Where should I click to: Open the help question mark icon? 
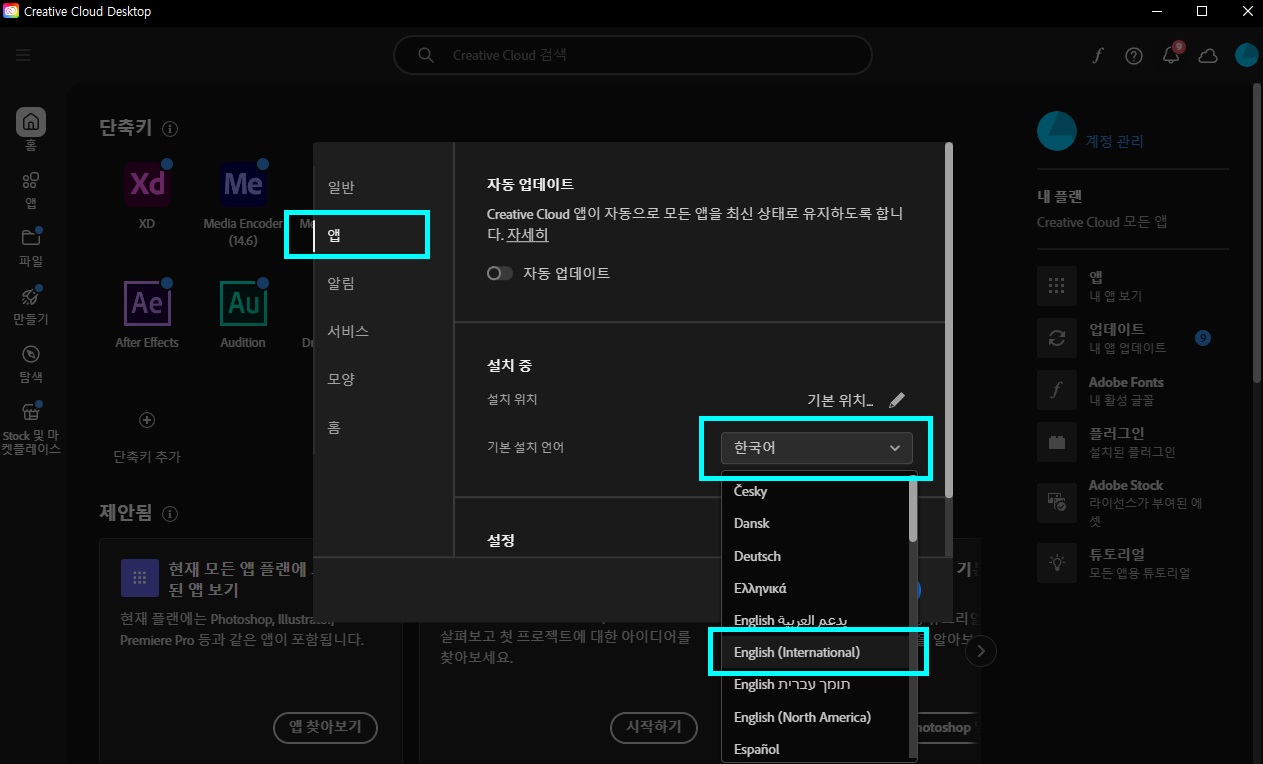pos(1133,55)
